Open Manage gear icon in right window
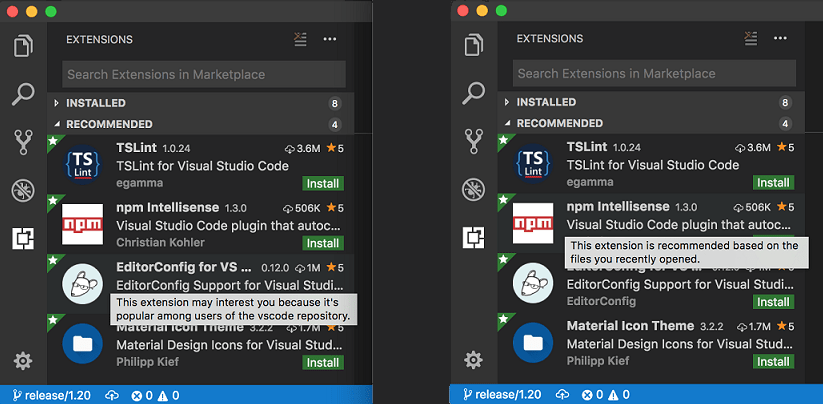The image size is (823, 404). [x=473, y=360]
